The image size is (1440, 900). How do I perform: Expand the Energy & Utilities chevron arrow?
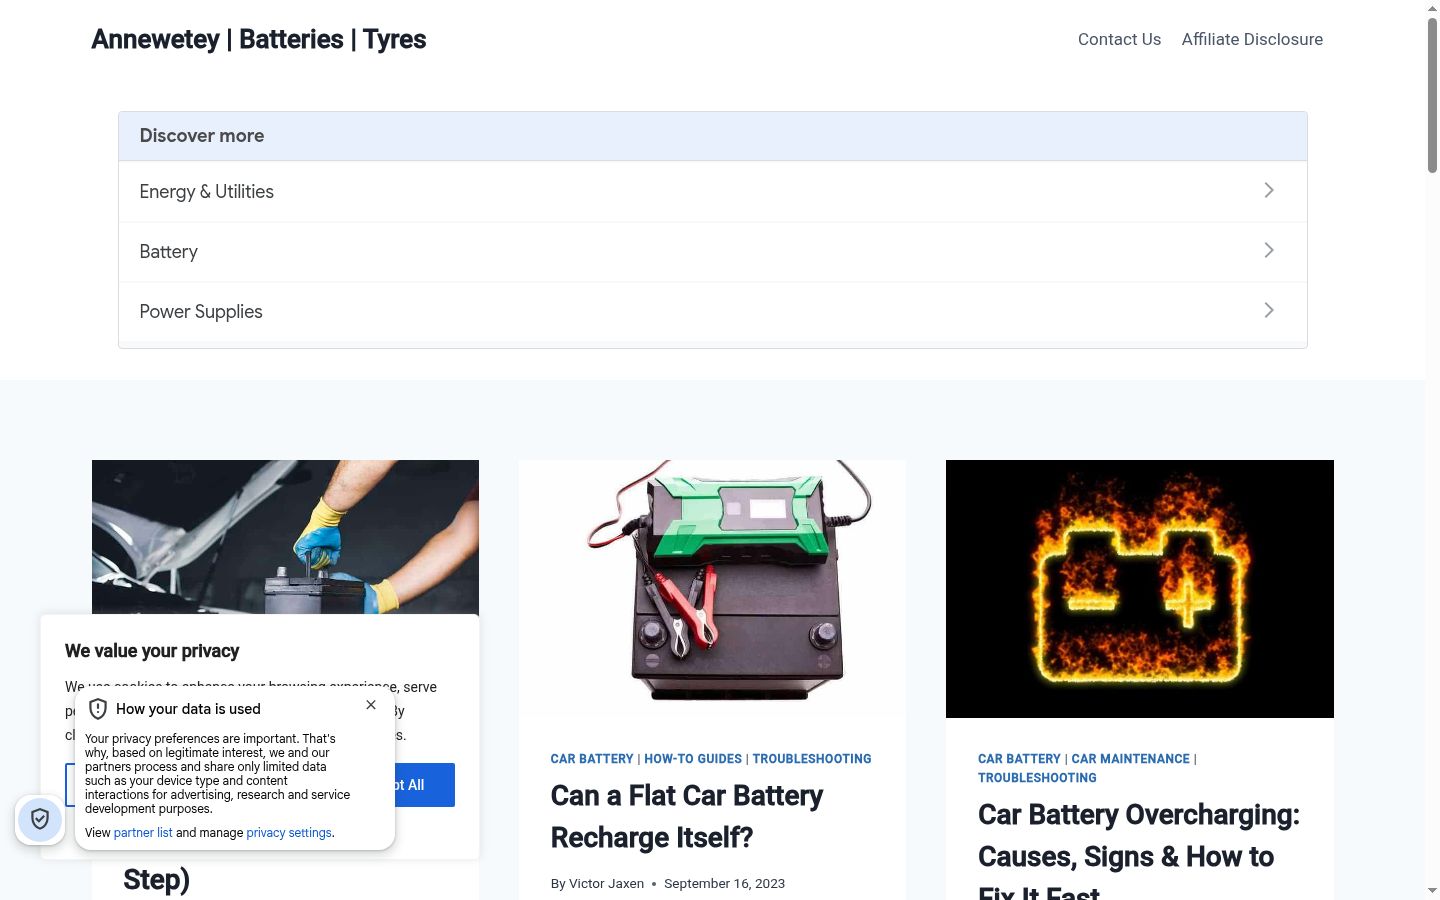[1269, 190]
